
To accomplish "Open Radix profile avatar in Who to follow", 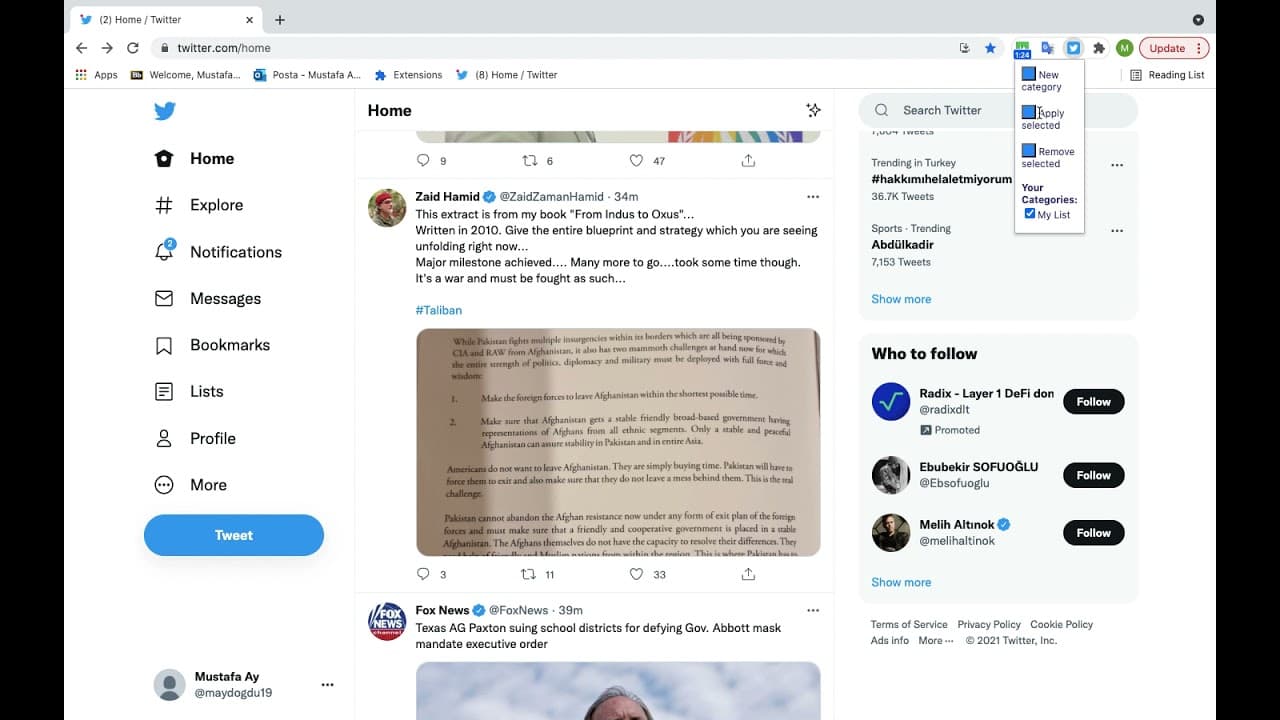I will click(x=890, y=402).
